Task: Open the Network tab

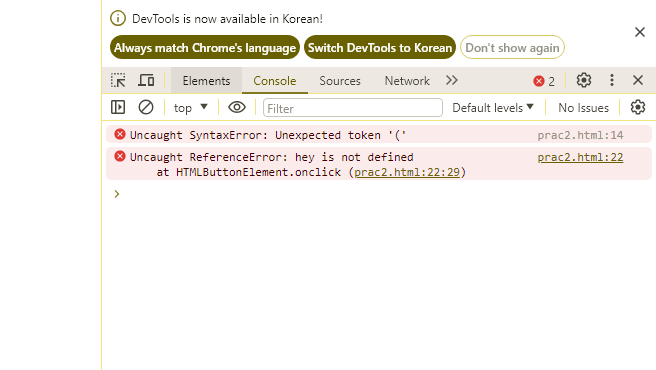Action: [x=407, y=80]
